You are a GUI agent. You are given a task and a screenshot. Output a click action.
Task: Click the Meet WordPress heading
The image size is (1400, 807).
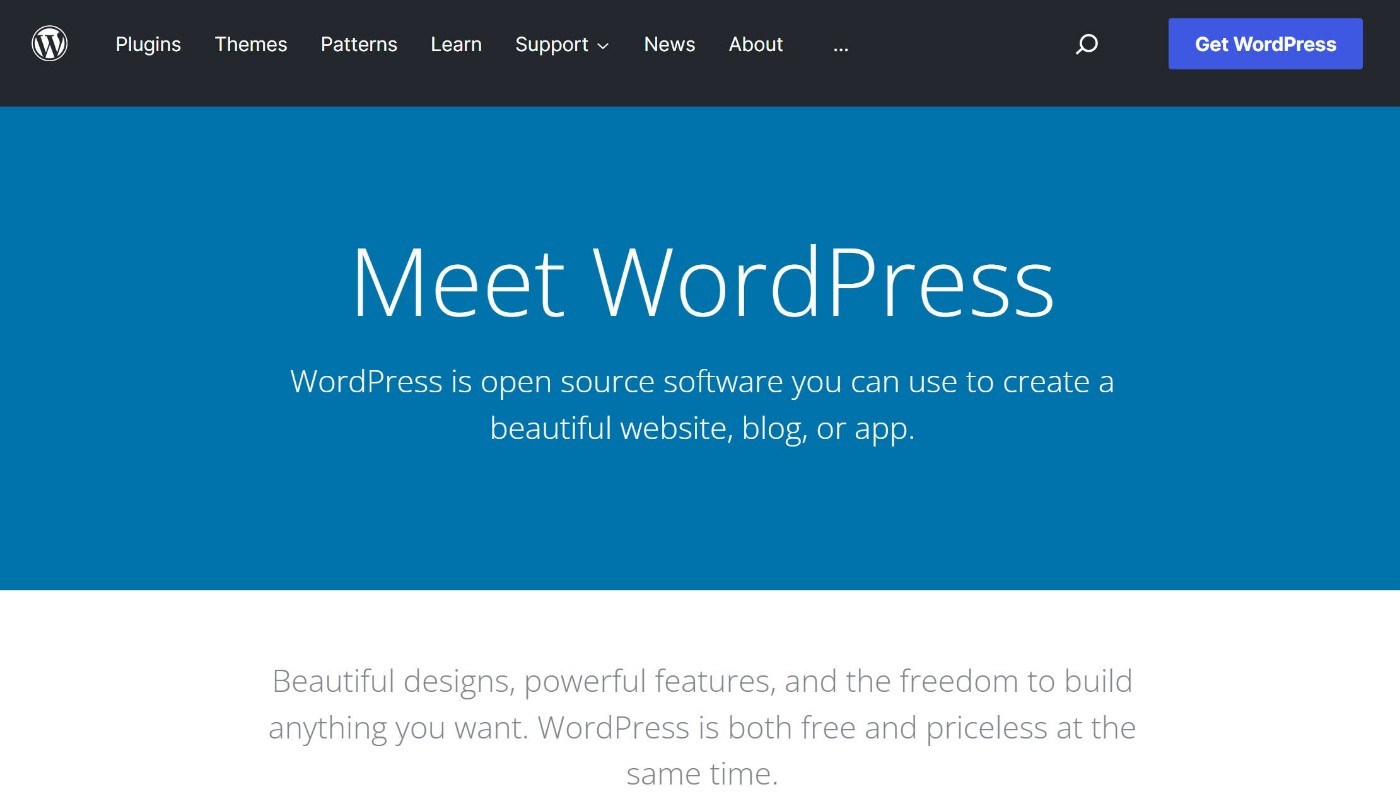coord(702,281)
